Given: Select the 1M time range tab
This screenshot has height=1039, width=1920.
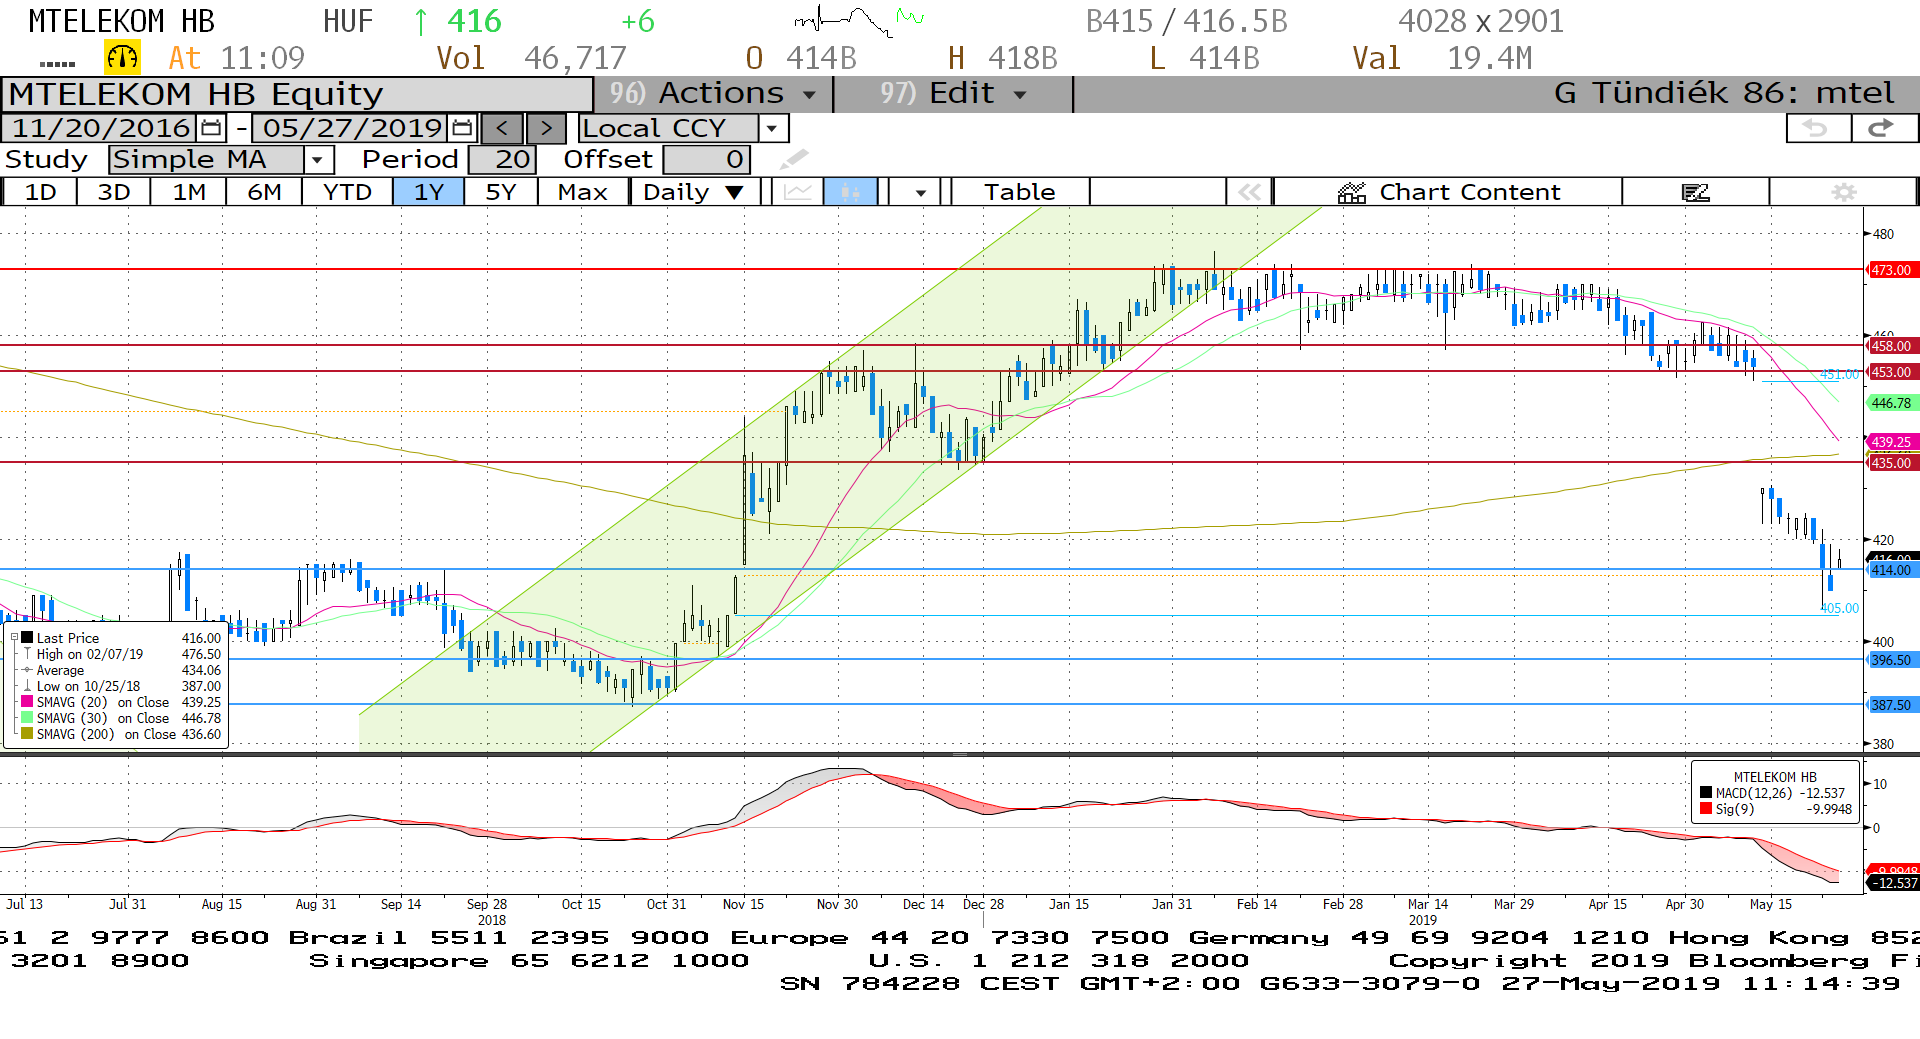Looking at the screenshot, I should (188, 192).
